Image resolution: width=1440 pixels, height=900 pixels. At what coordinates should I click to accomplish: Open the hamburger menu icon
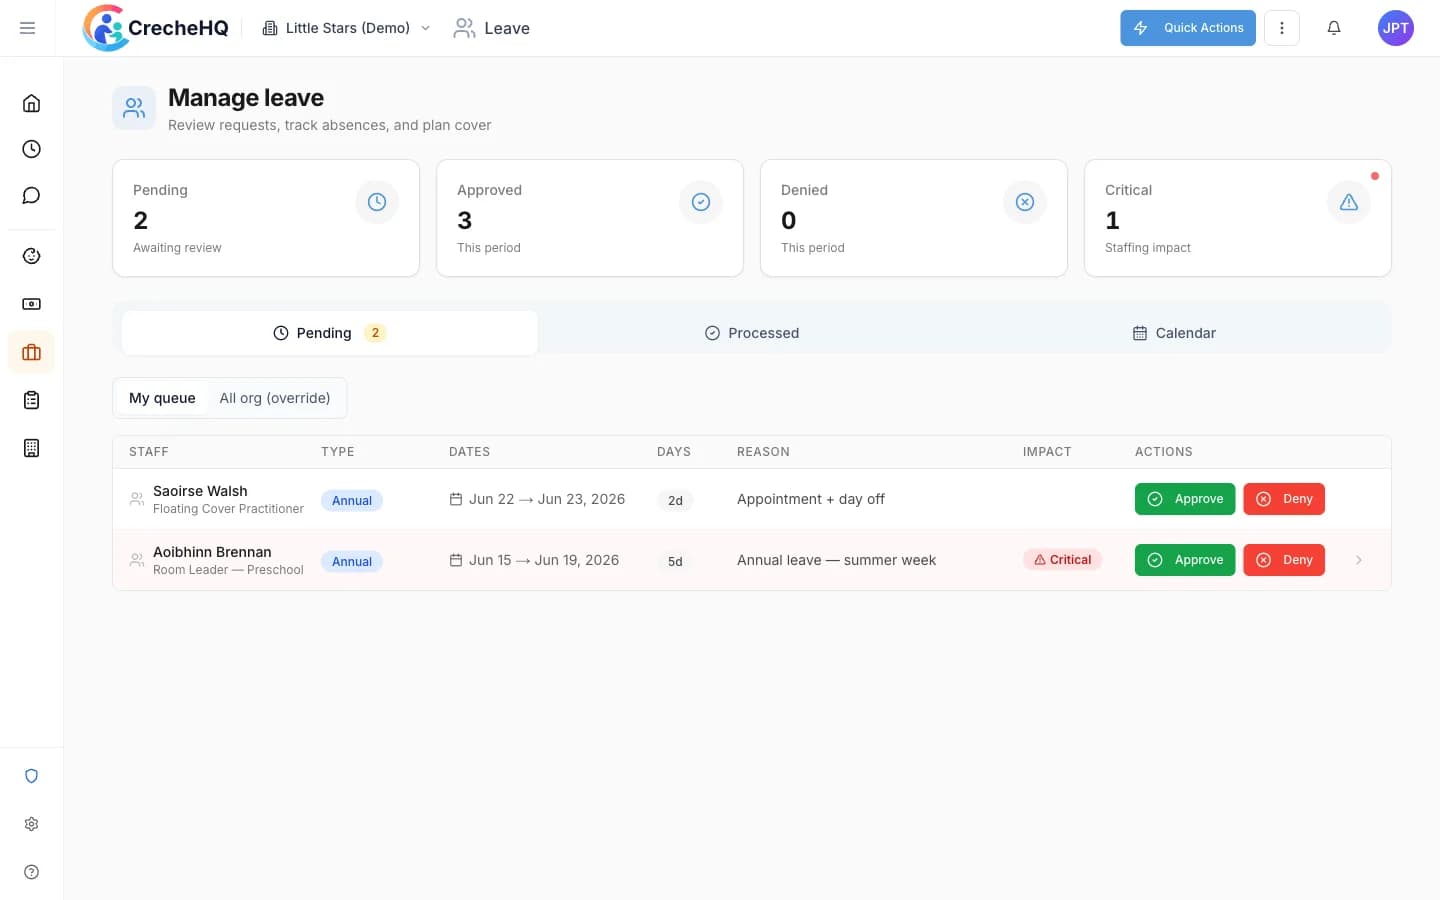28,28
